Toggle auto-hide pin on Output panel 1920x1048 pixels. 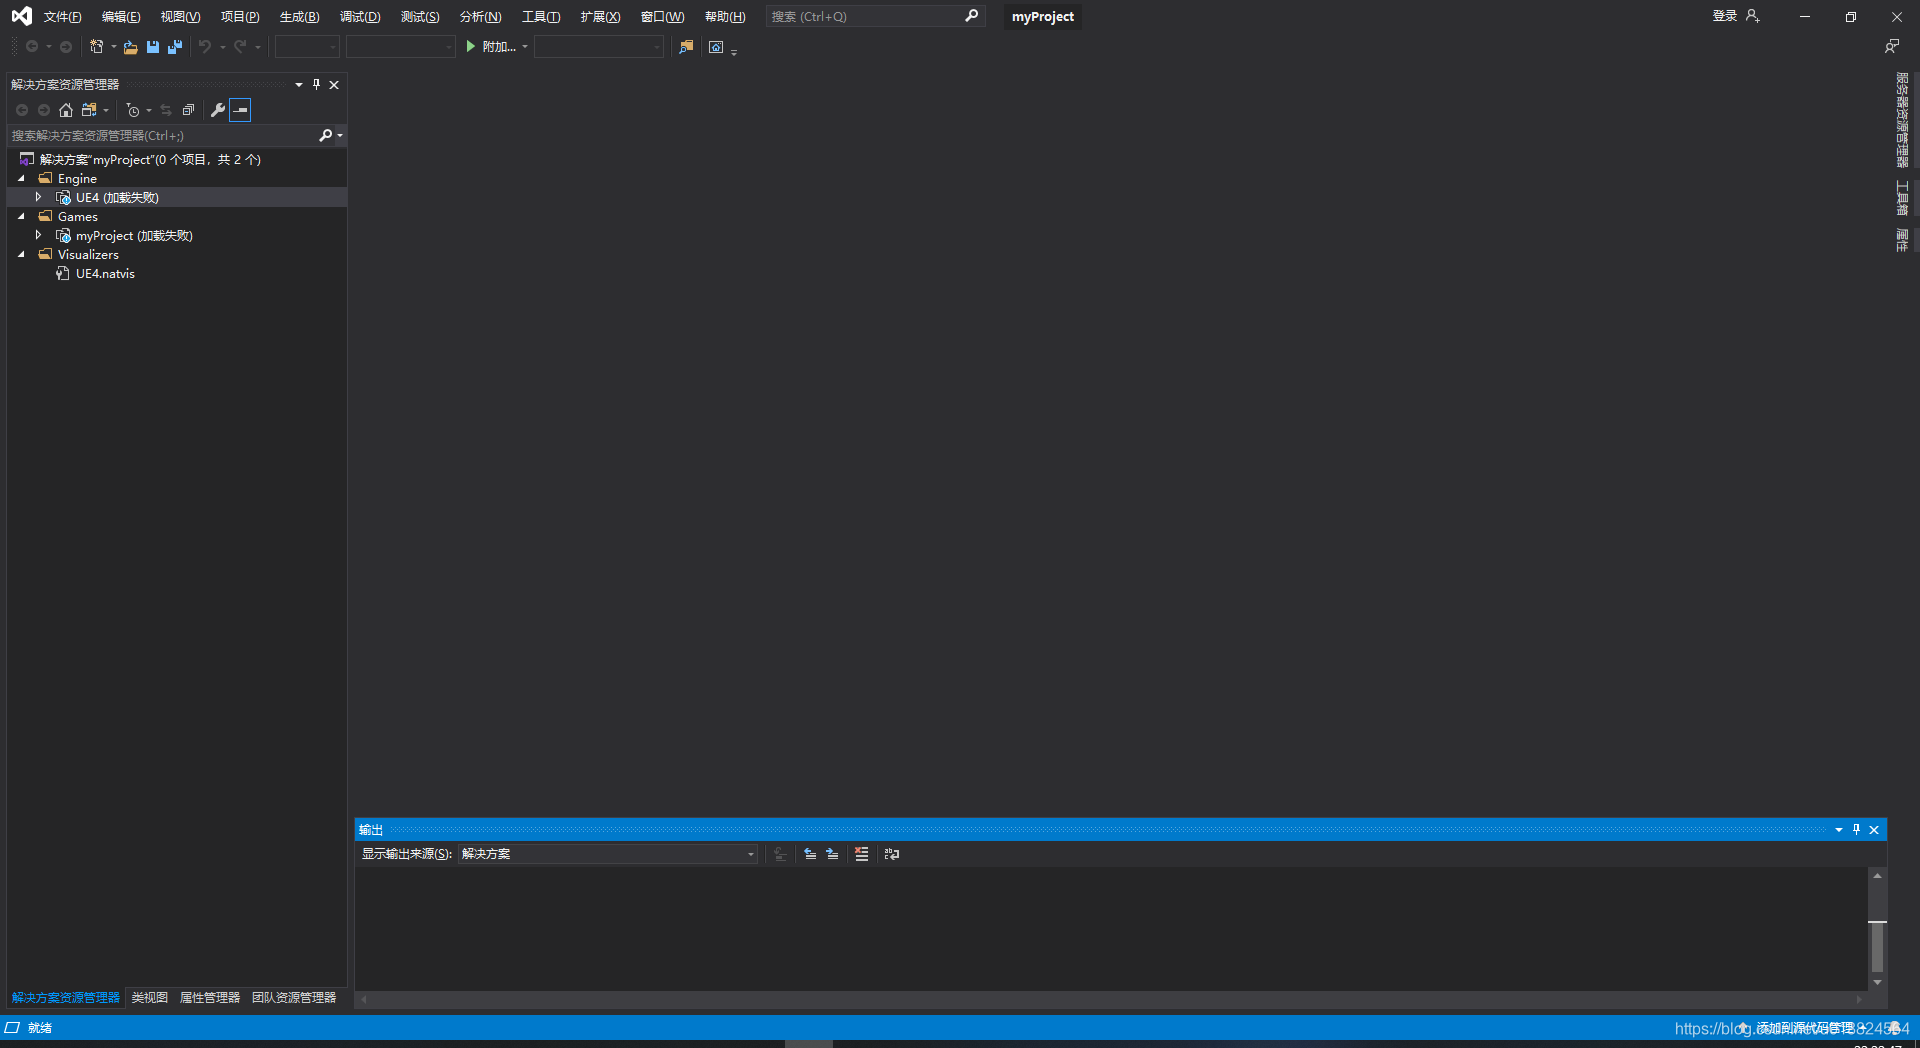click(1856, 829)
